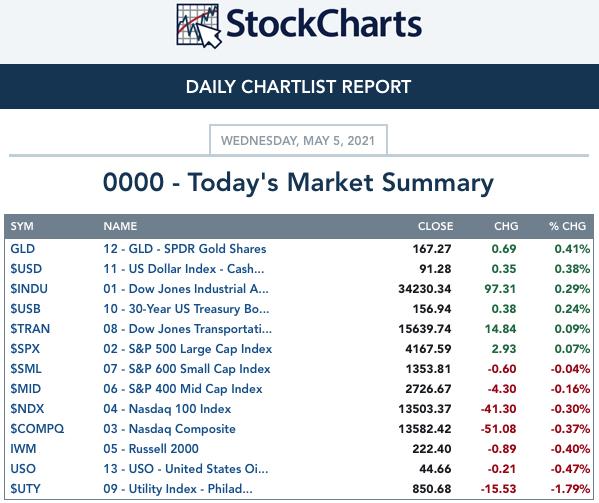The image size is (599, 503).
Task: Open the Dow Jones Transportation chart link
Action: (188, 328)
